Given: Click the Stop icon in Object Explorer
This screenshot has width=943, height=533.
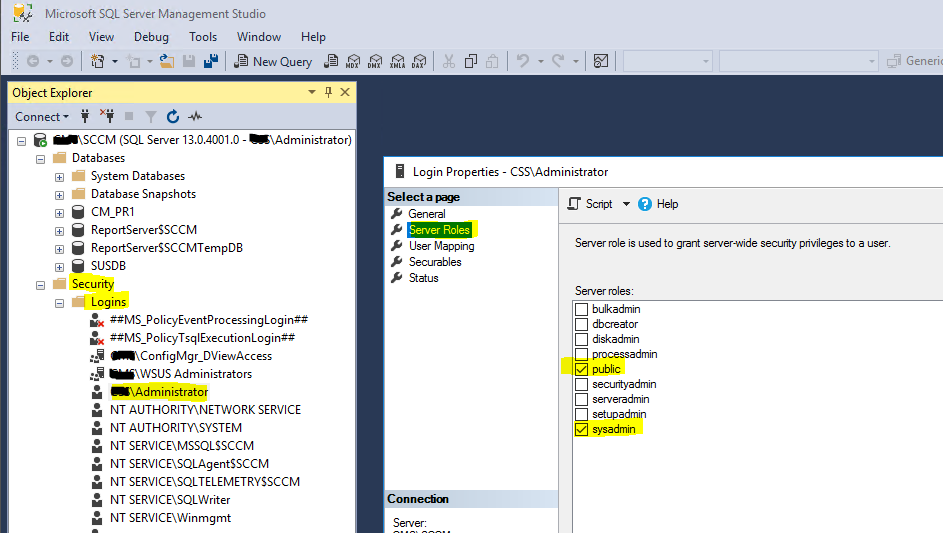Looking at the screenshot, I should coord(129,116).
